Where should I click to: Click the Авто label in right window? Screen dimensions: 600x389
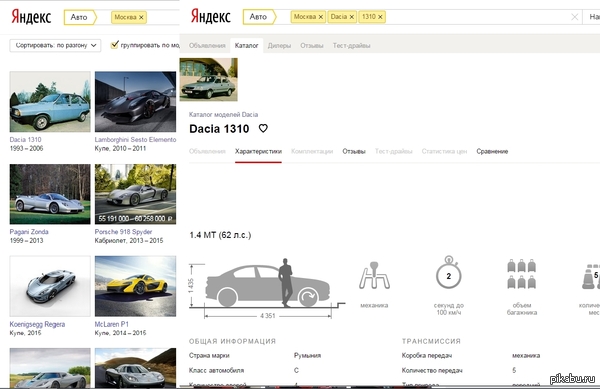[x=258, y=17]
